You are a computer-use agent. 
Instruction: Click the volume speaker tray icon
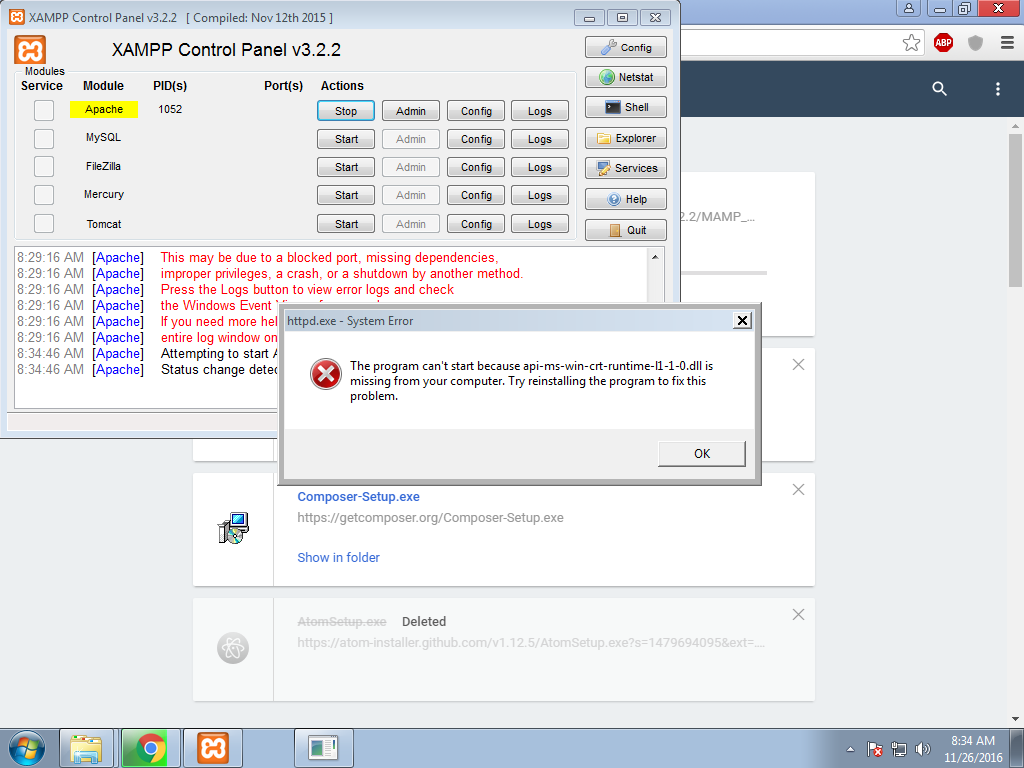click(x=923, y=749)
